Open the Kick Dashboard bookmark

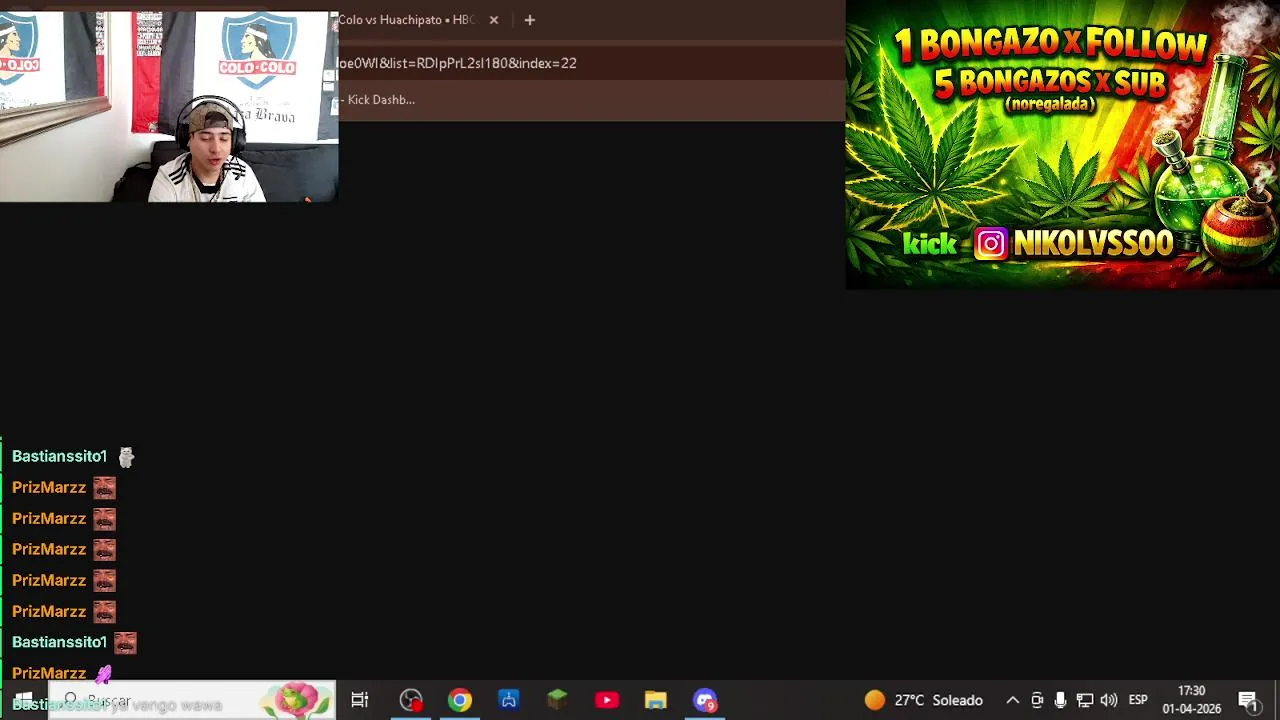380,100
